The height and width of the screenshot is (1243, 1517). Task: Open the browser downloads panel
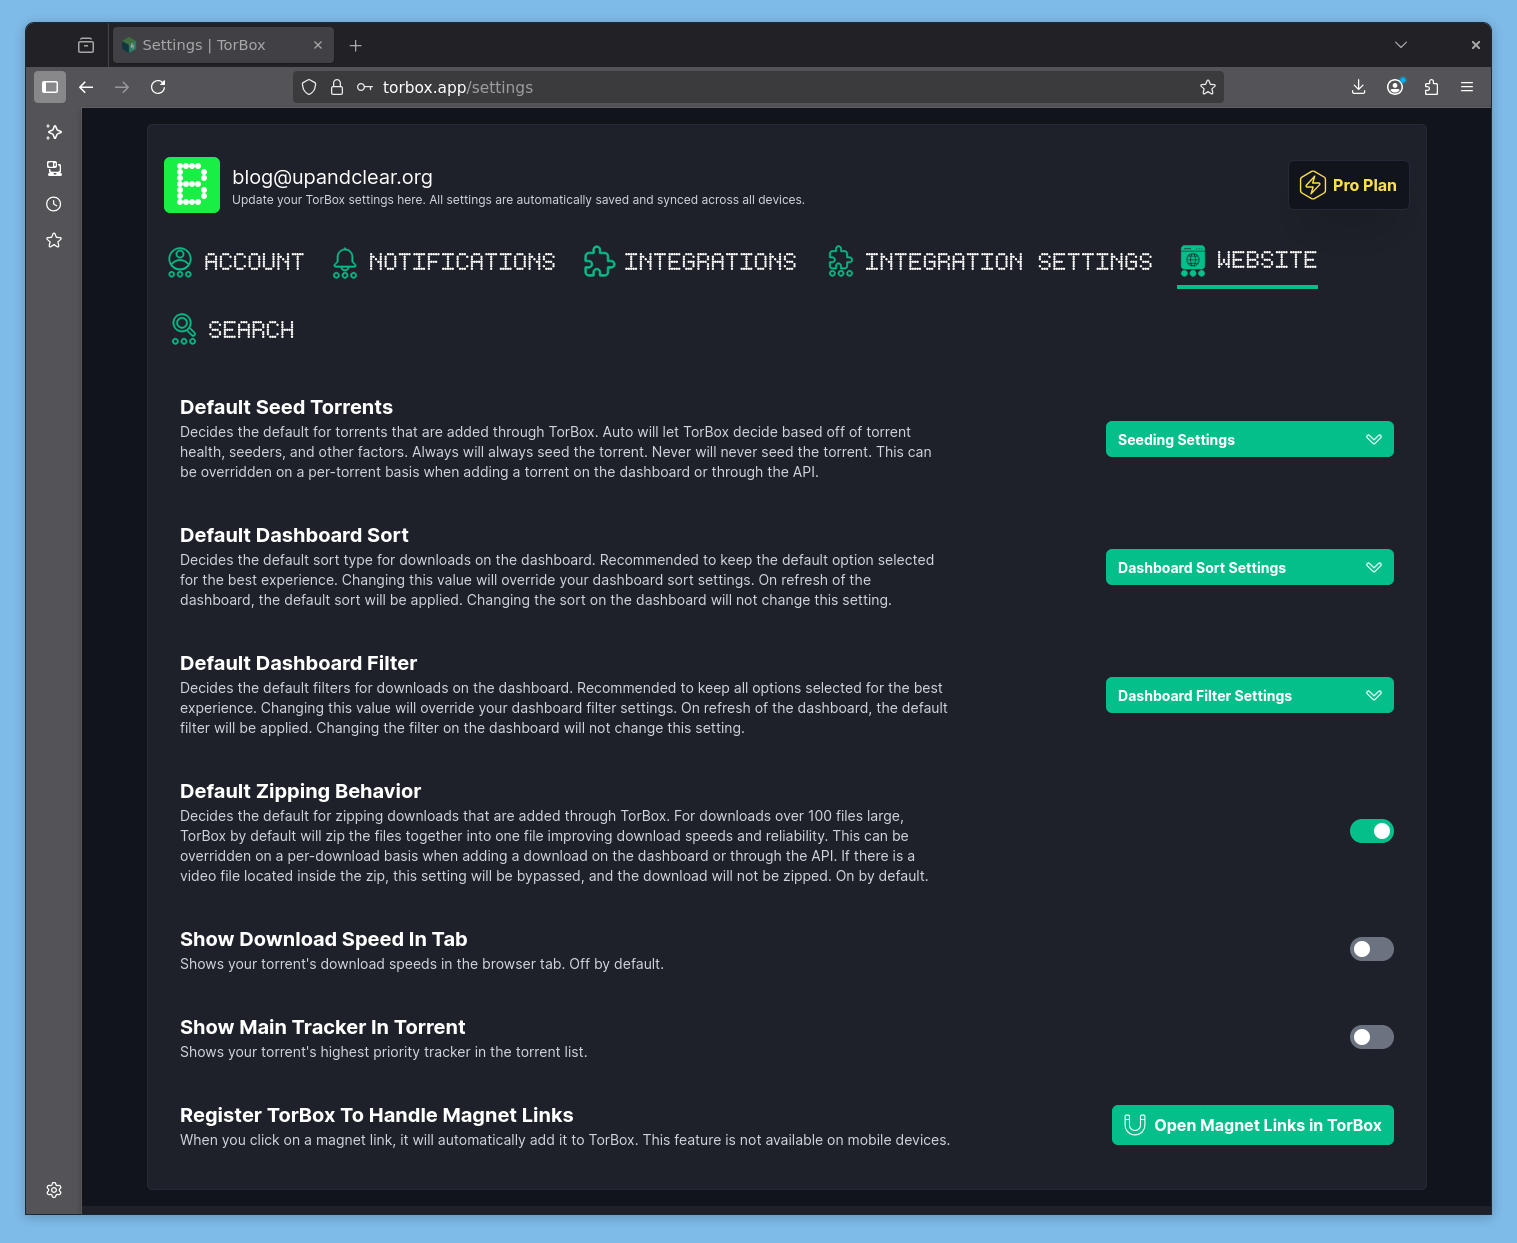1358,87
